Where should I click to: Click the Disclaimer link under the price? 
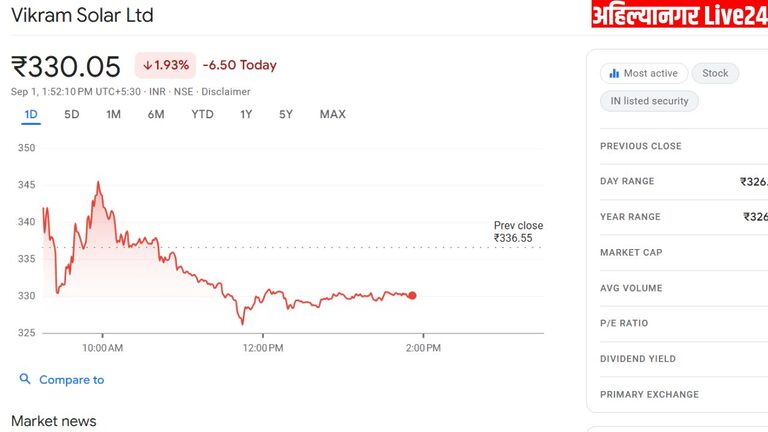click(x=227, y=92)
